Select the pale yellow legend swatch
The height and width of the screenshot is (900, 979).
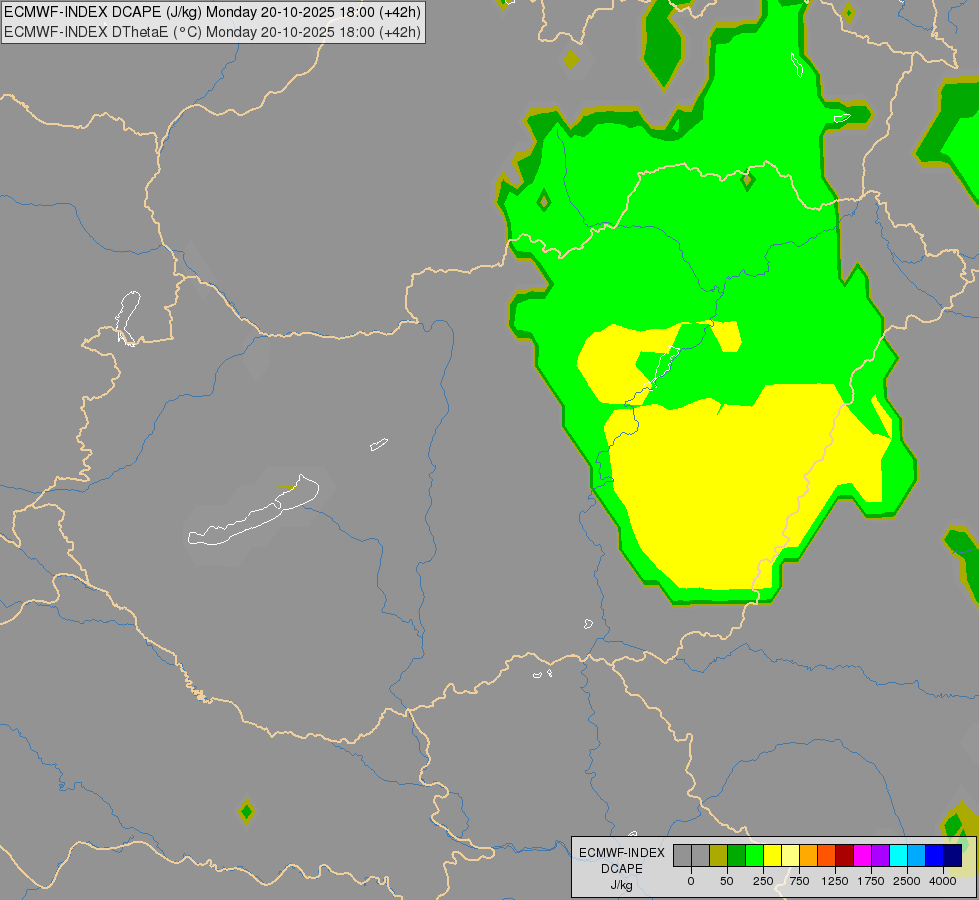pos(790,855)
